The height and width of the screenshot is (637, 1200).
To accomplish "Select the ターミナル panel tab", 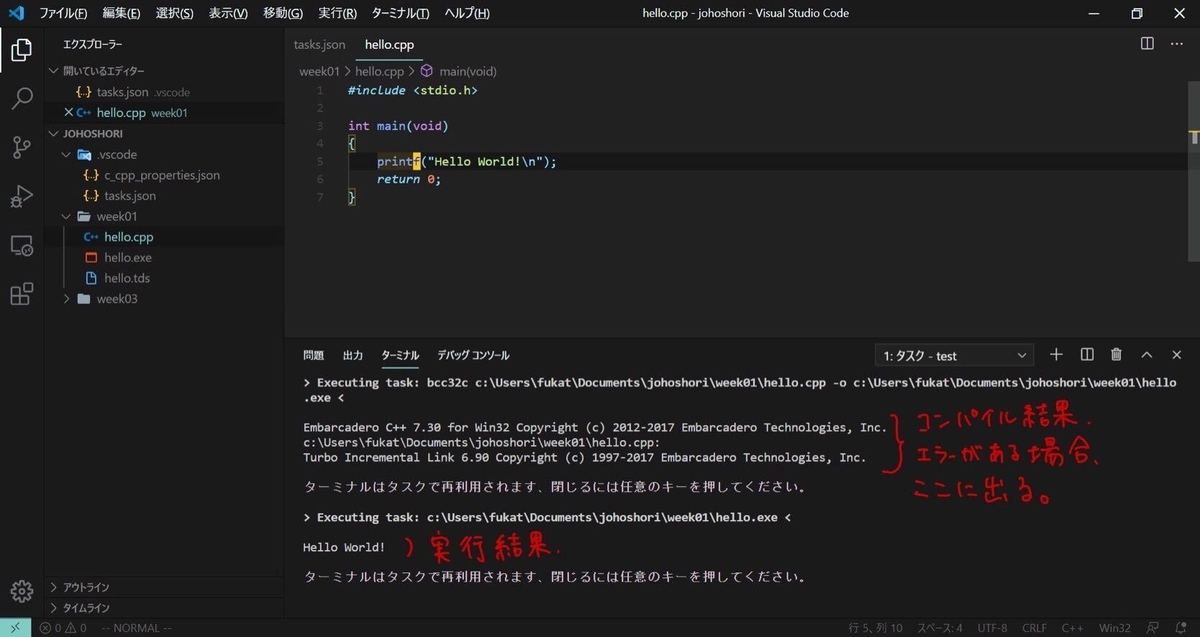I will [400, 355].
